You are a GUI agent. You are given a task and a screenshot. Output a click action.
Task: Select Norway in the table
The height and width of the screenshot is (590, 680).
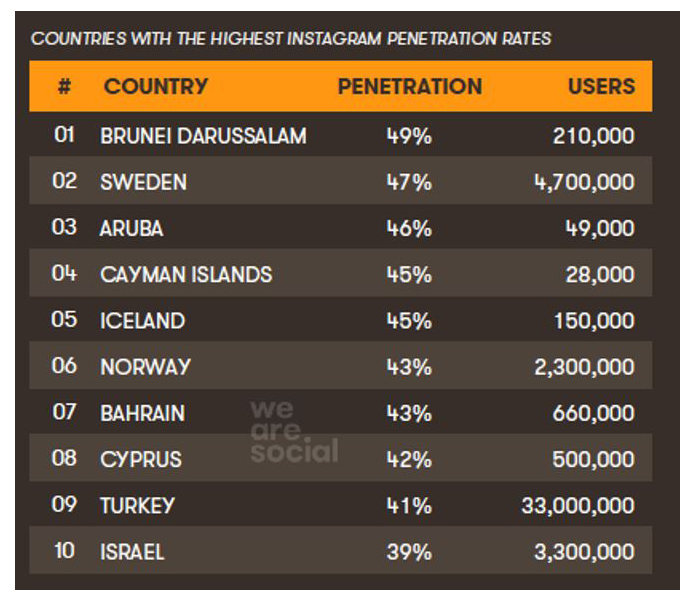[145, 367]
